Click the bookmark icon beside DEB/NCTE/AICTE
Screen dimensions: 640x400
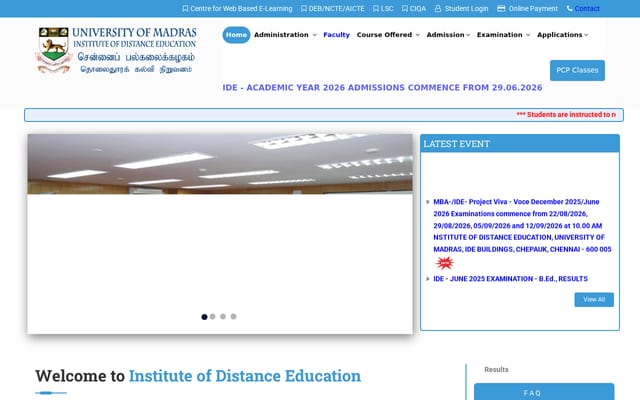(x=304, y=9)
